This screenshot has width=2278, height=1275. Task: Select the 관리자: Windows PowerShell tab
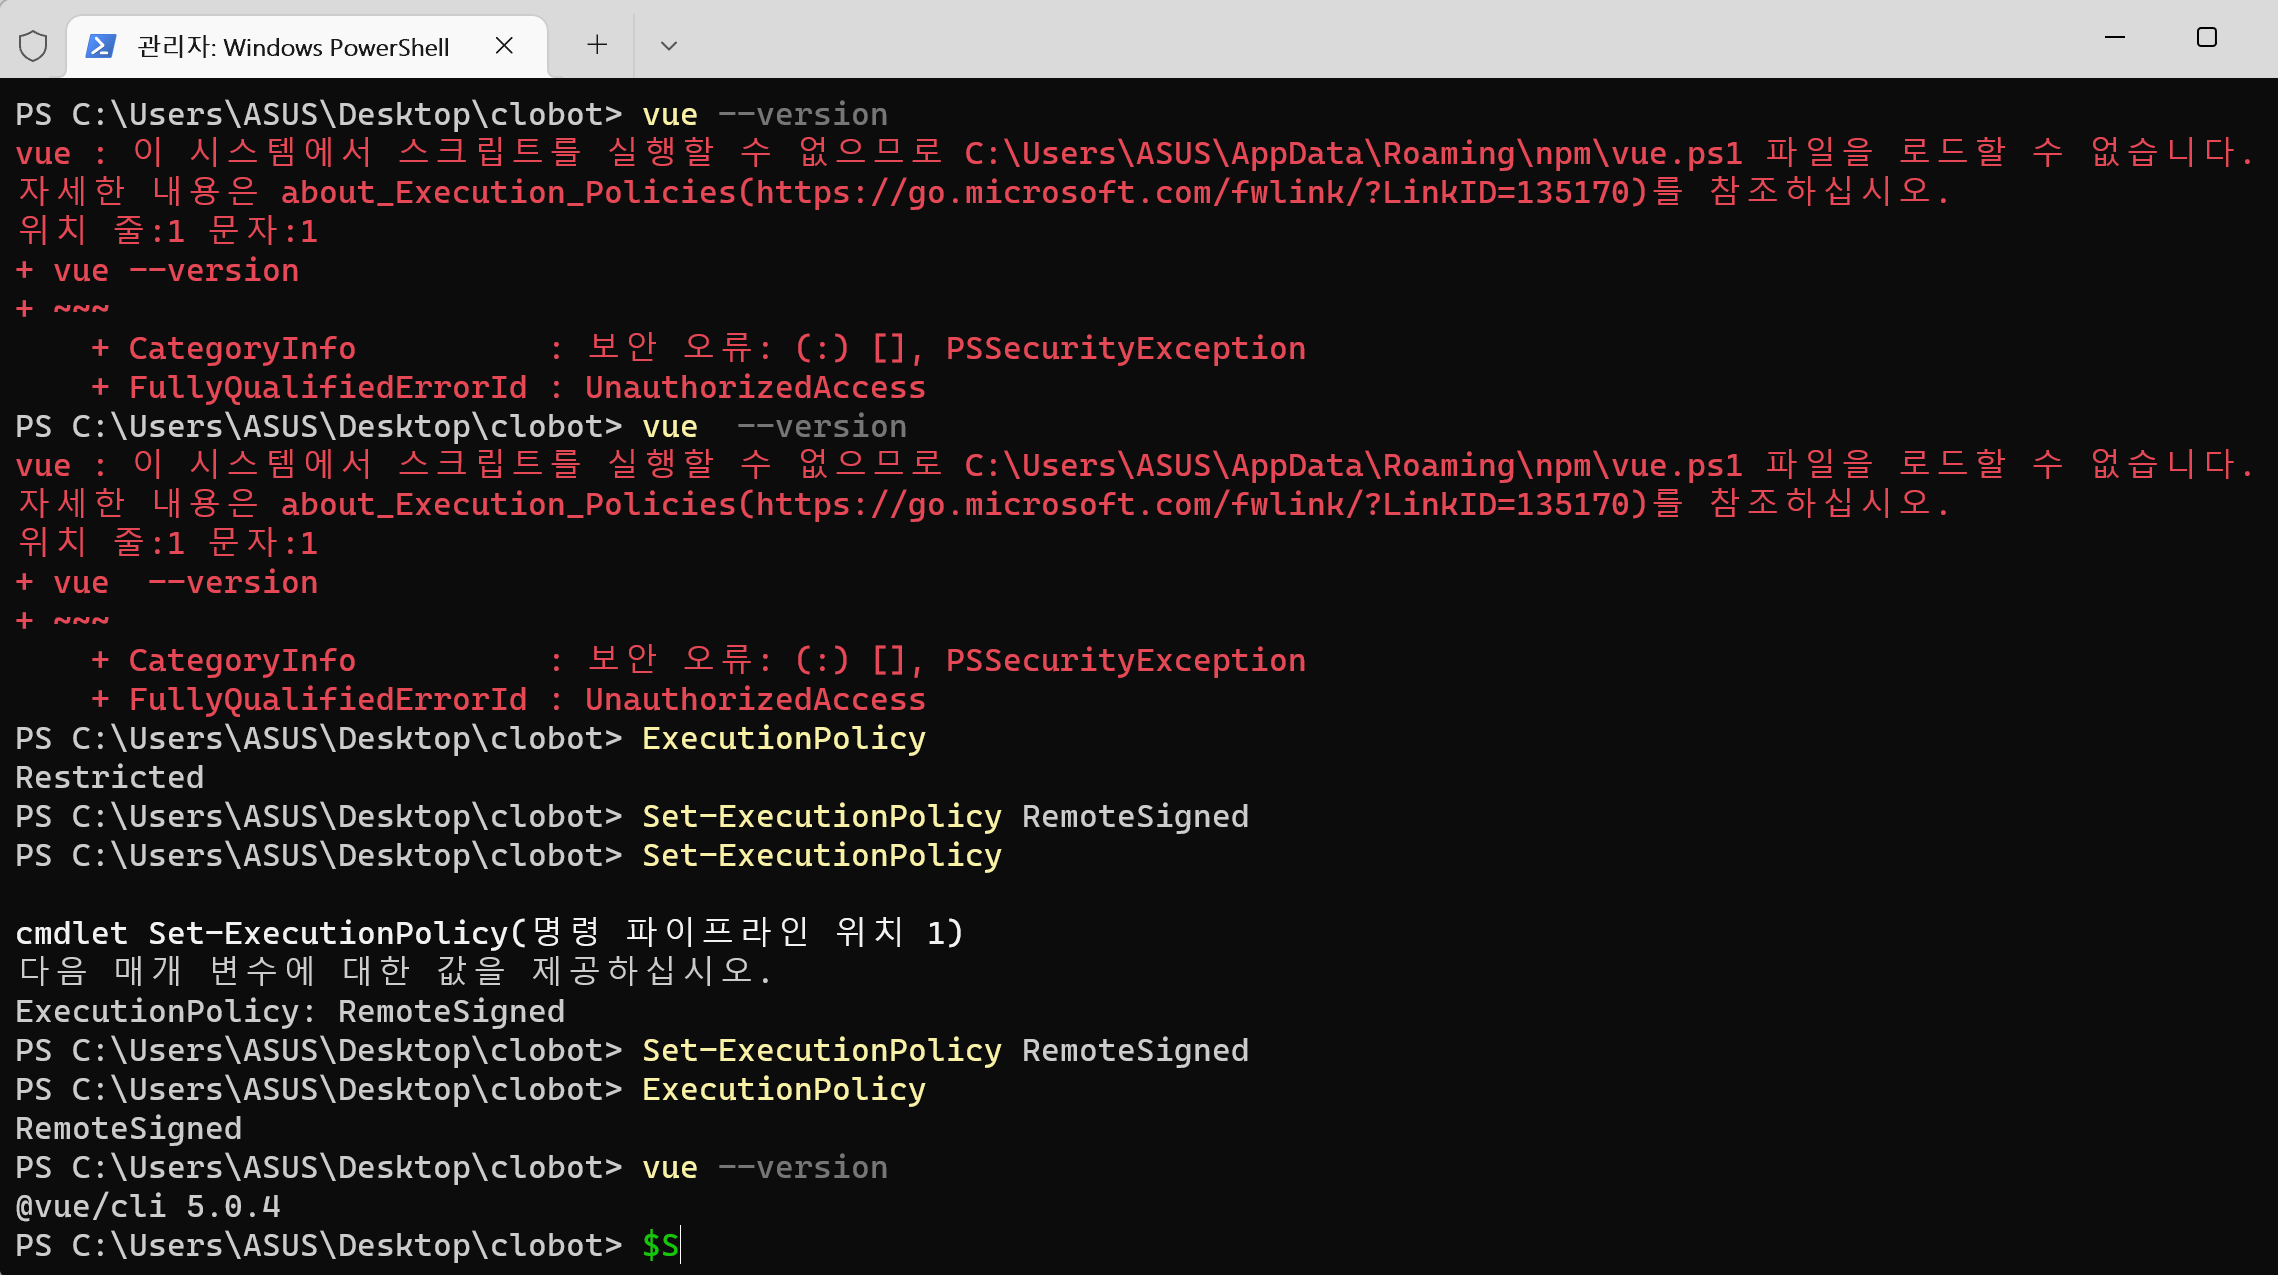(x=307, y=46)
